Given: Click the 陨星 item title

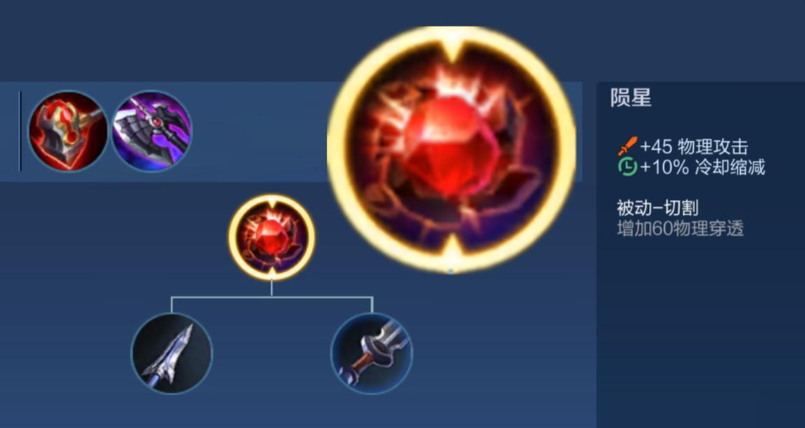Looking at the screenshot, I should click(x=631, y=98).
